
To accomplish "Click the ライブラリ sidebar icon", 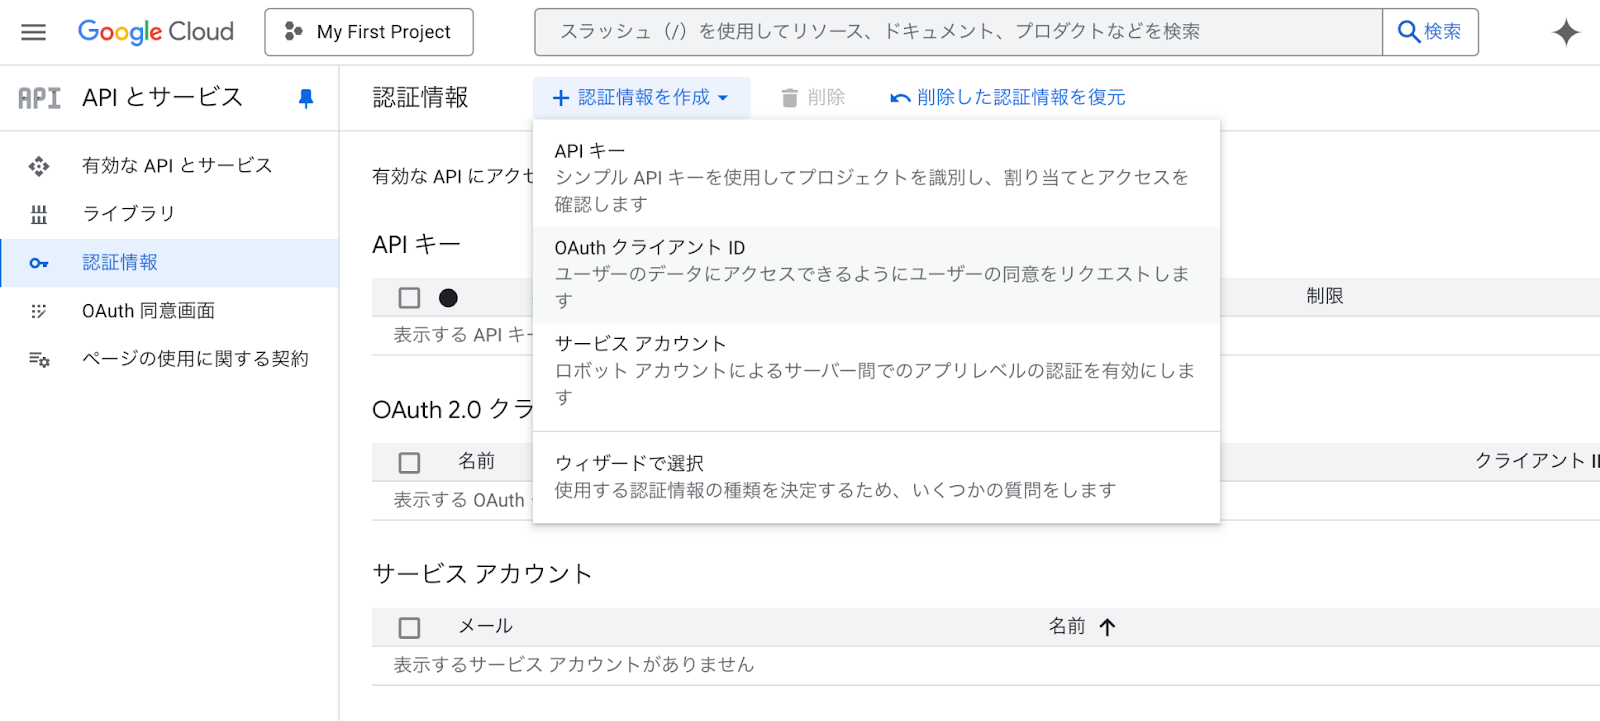I will [39, 214].
